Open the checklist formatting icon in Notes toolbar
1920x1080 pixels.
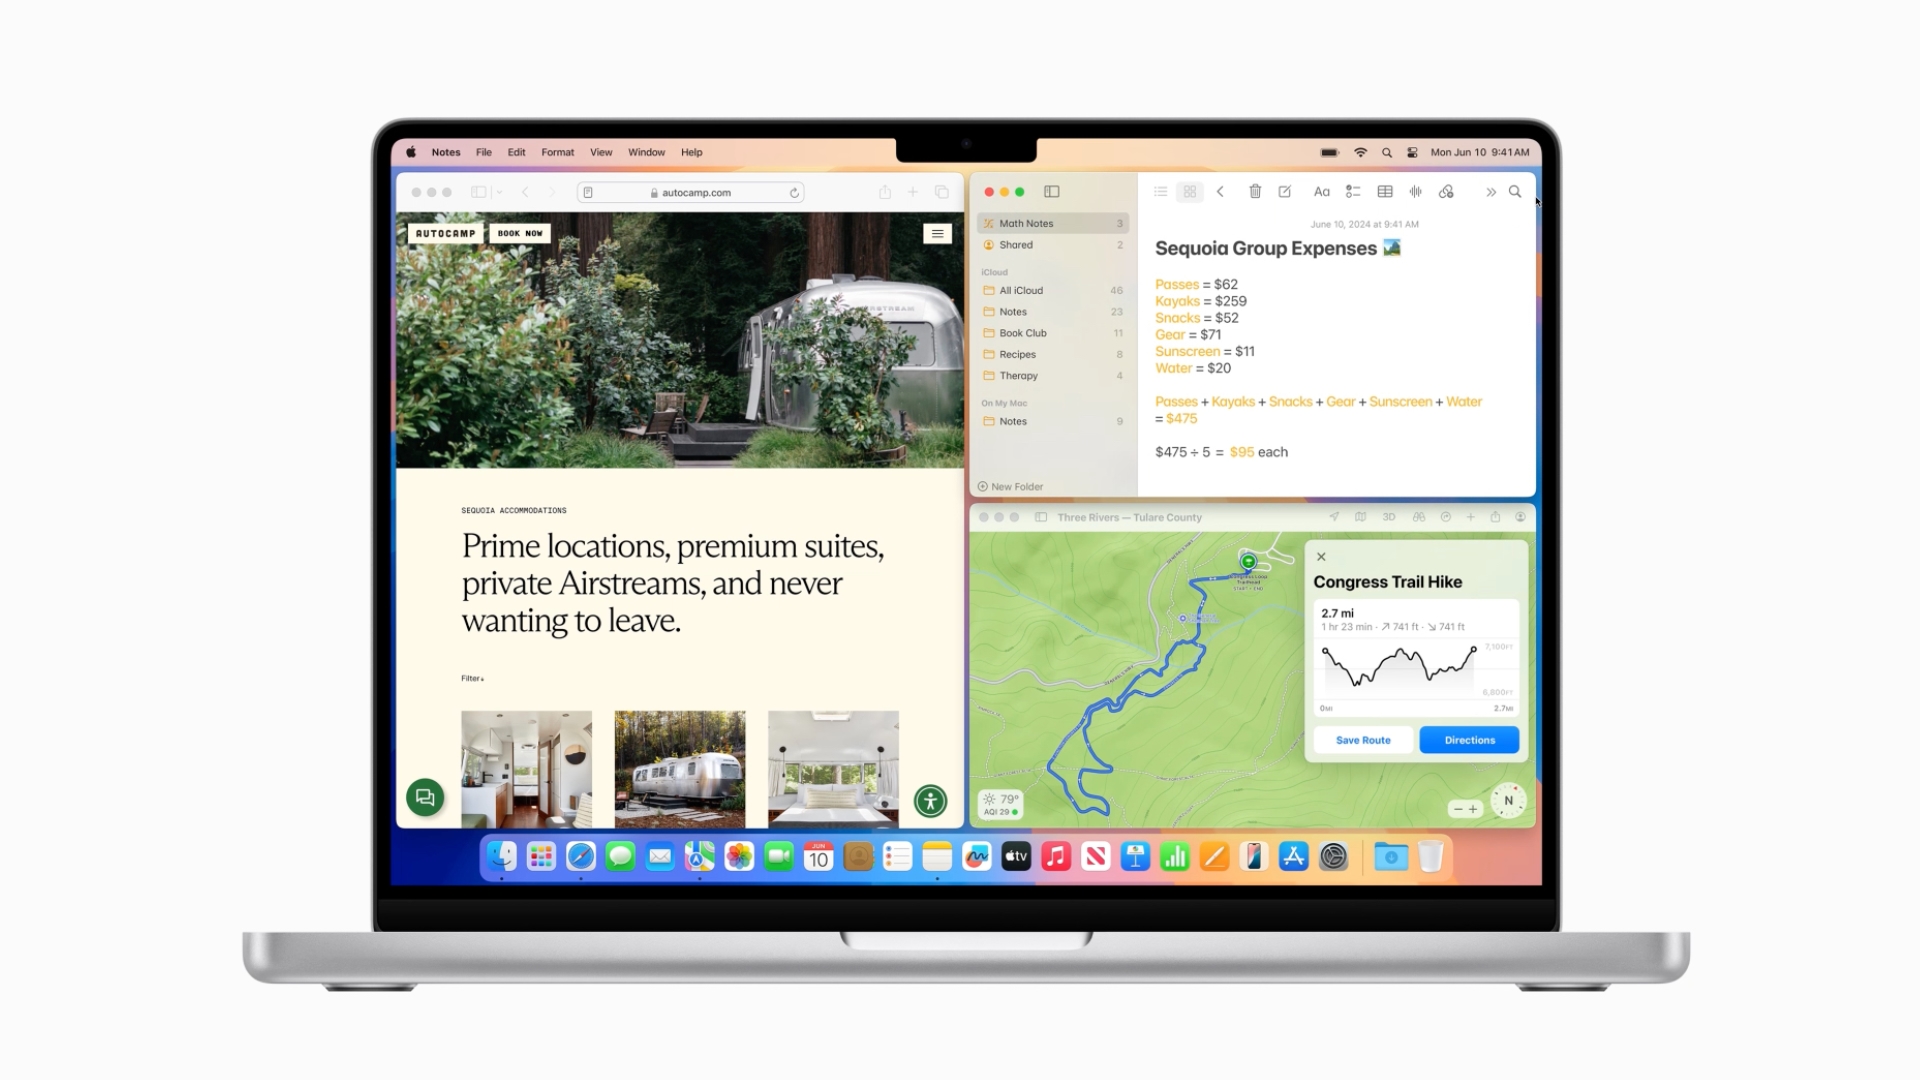point(1354,191)
